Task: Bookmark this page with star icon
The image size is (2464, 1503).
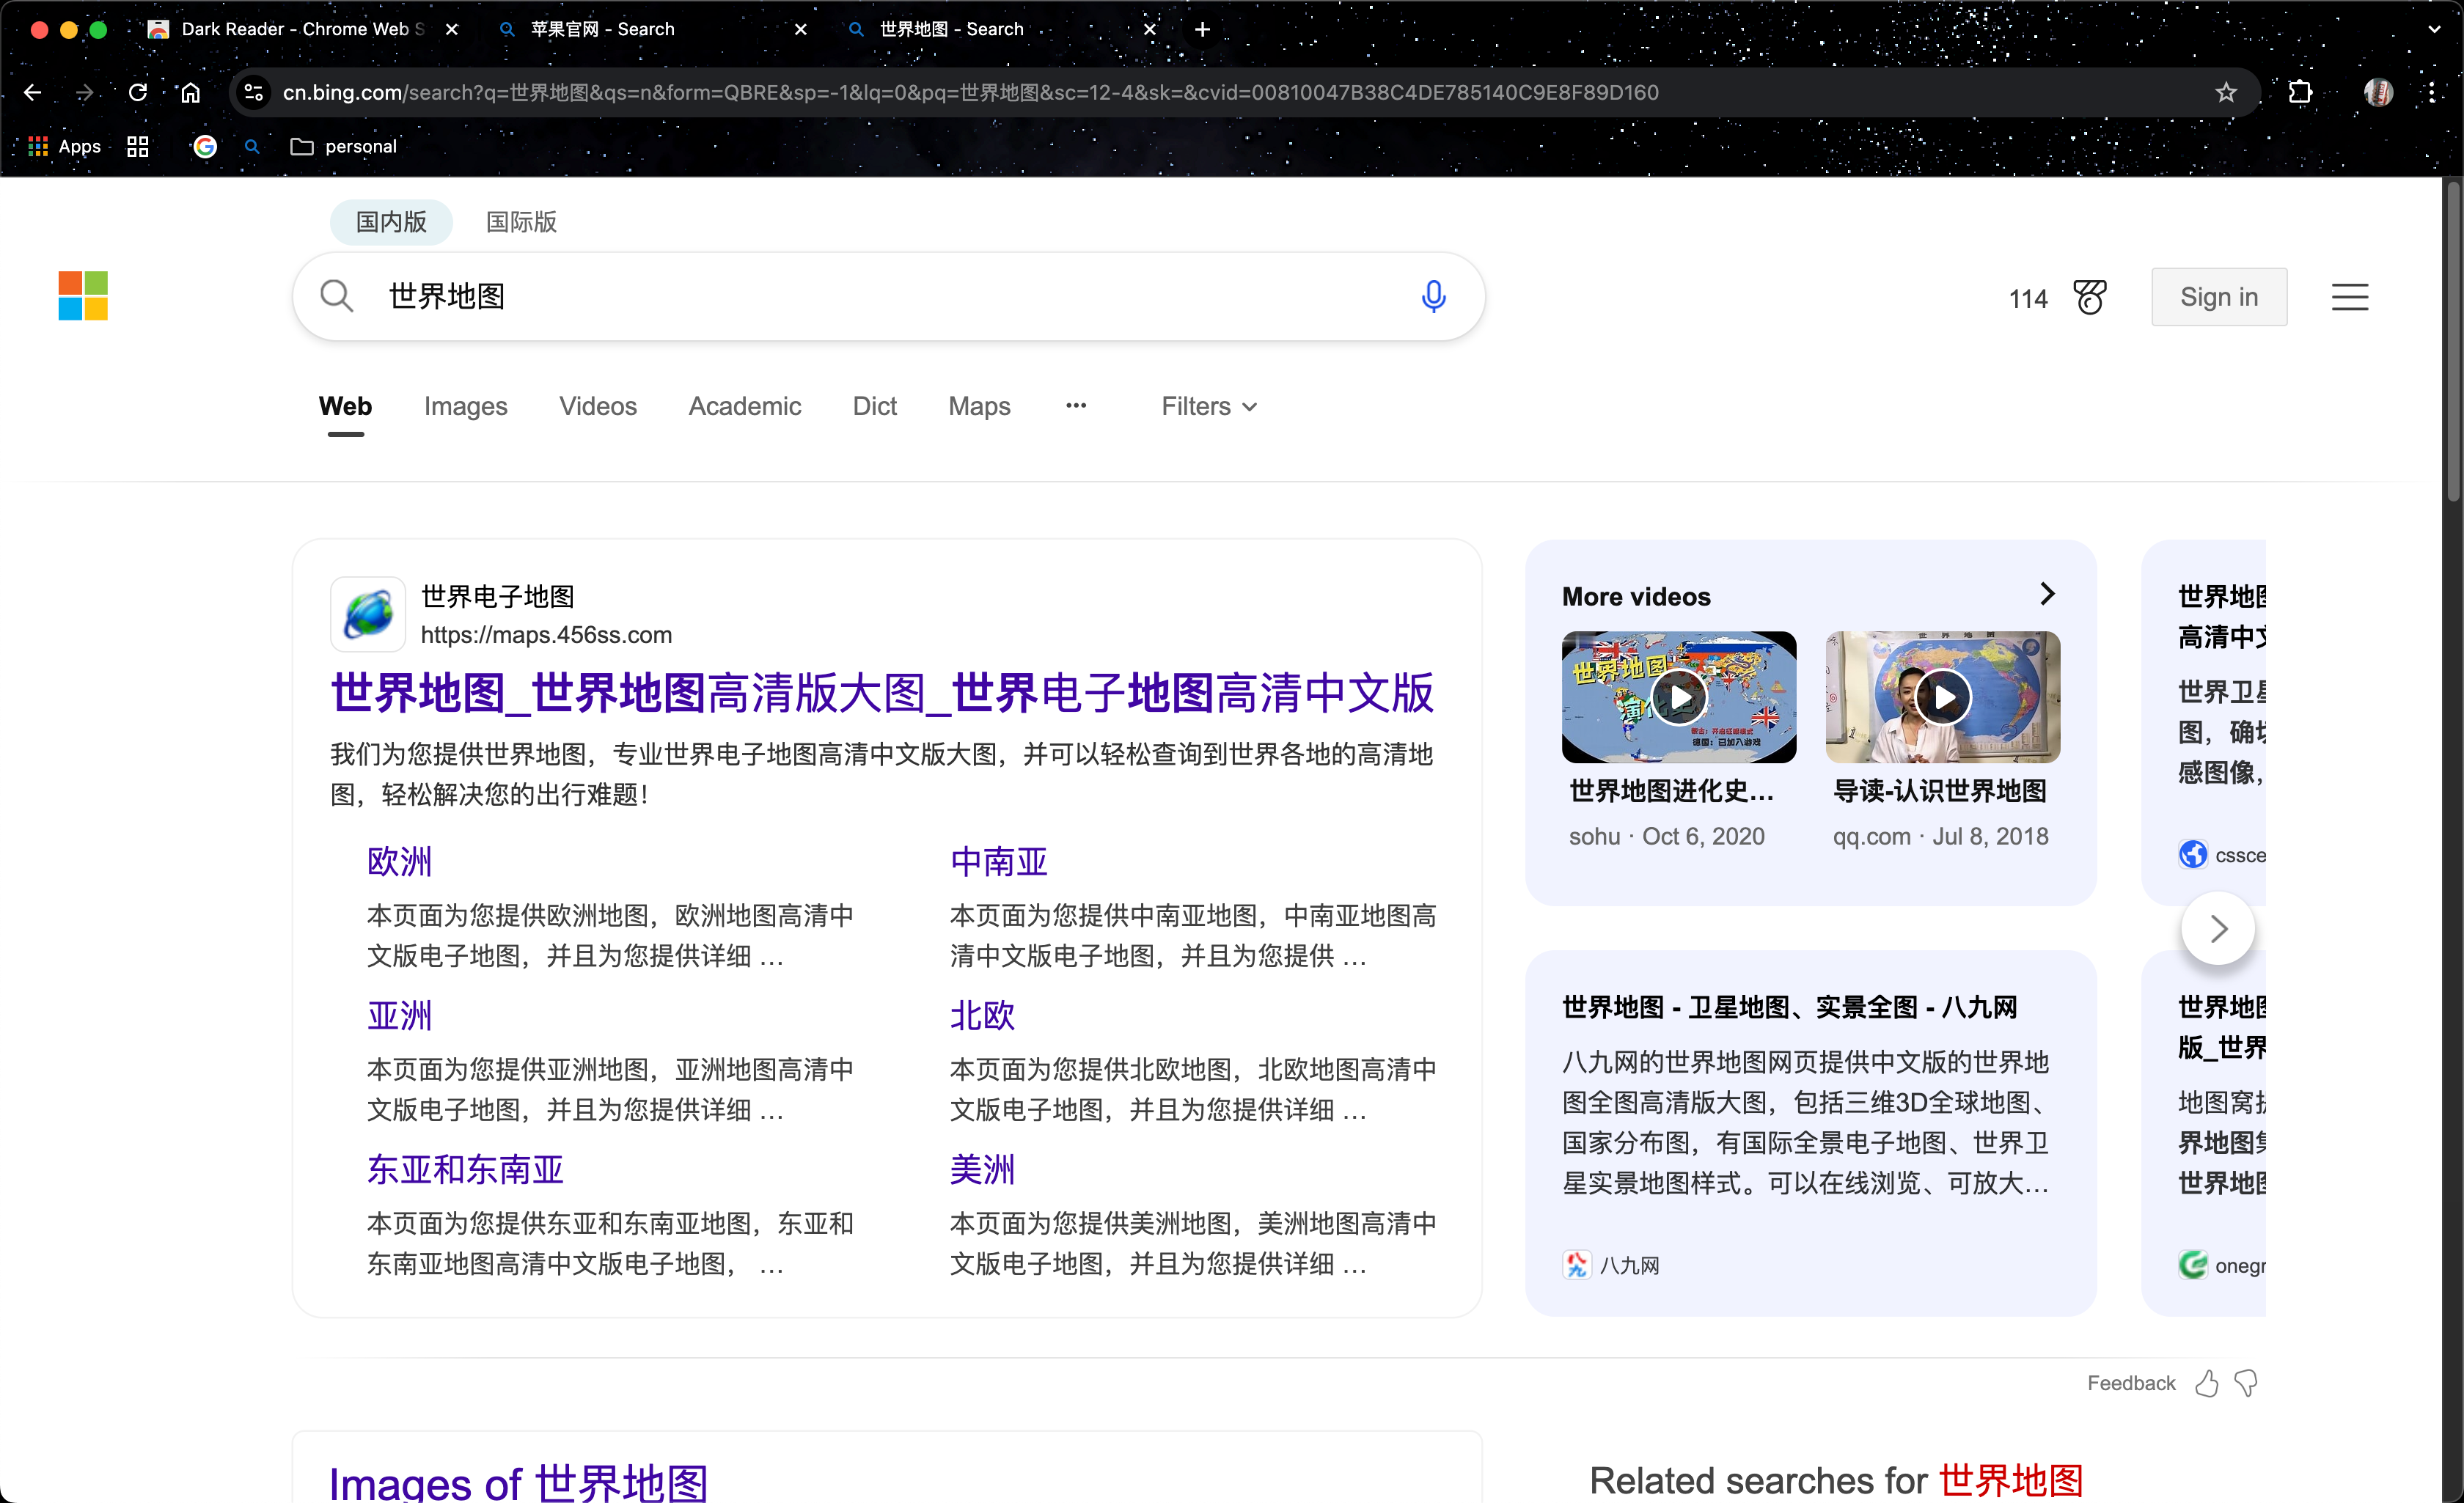Action: (2225, 92)
